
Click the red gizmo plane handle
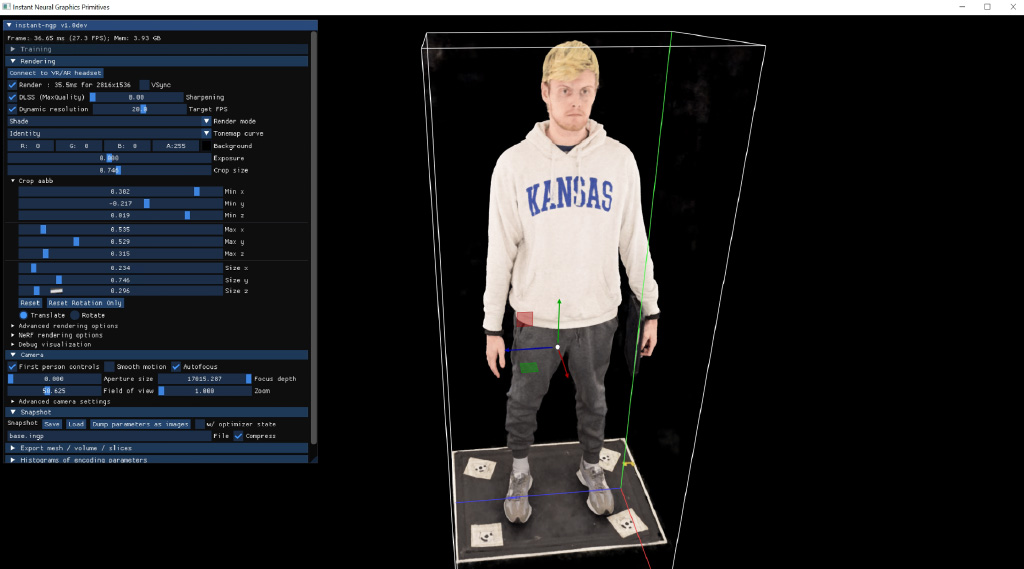pyautogui.click(x=524, y=319)
